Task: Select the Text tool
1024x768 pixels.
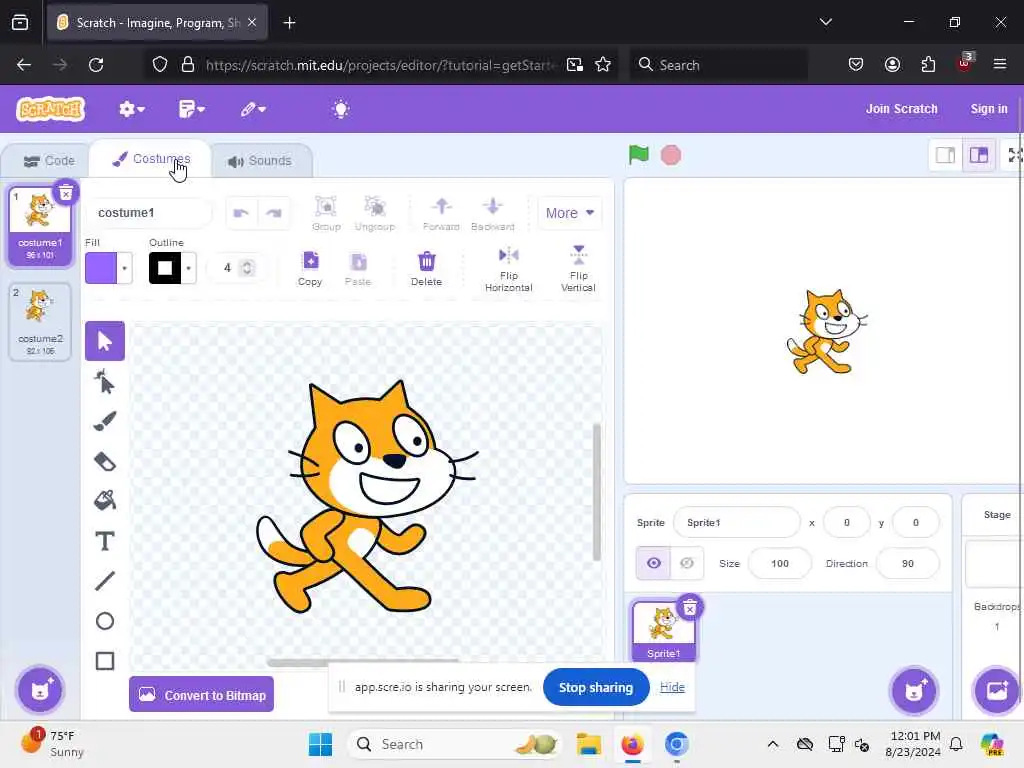Action: click(104, 541)
